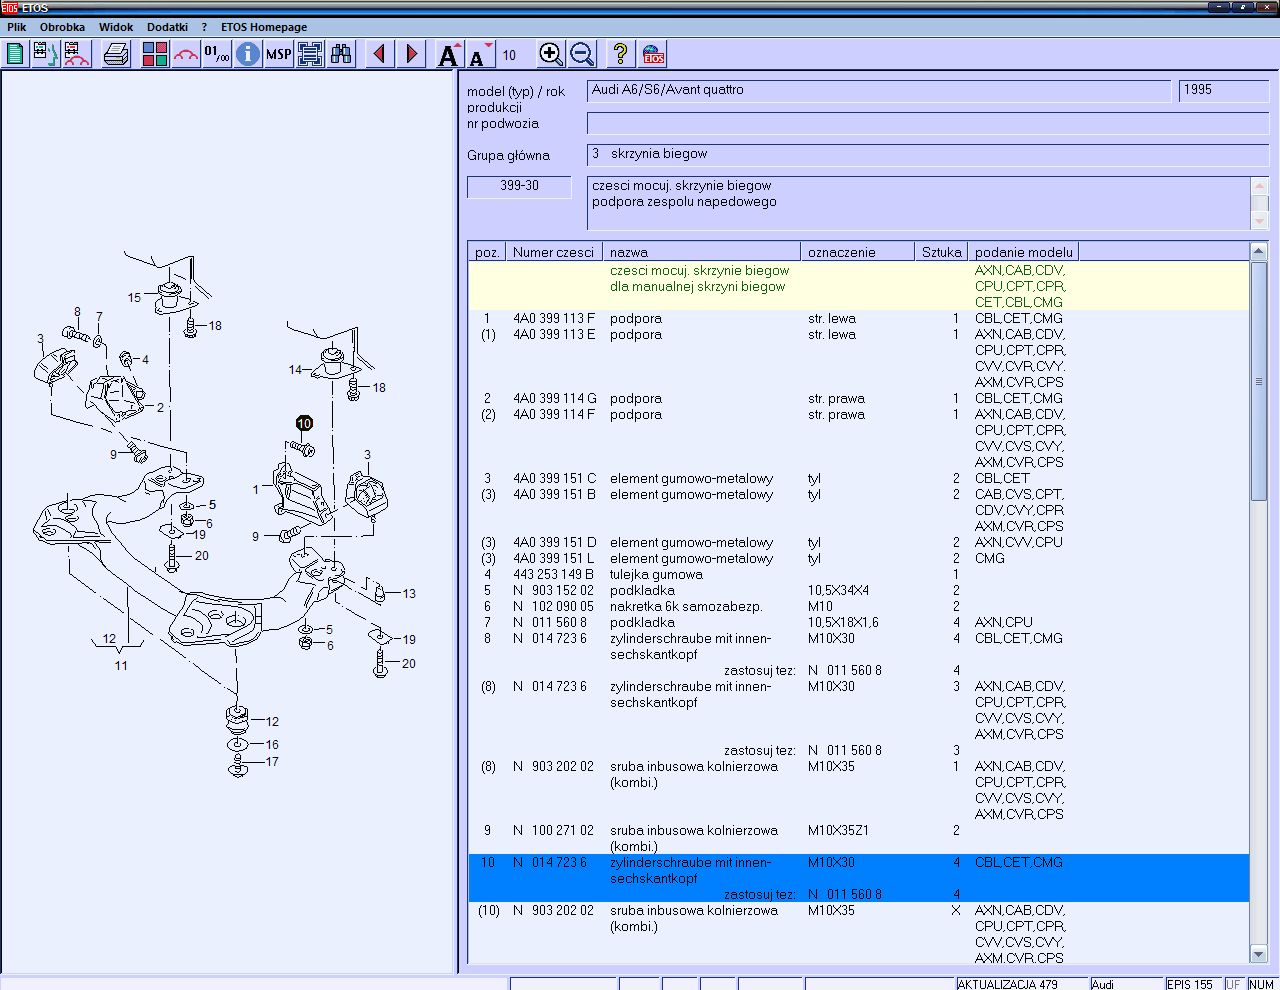1280x990 pixels.
Task: Open help with the yellow question mark
Action: click(x=620, y=54)
